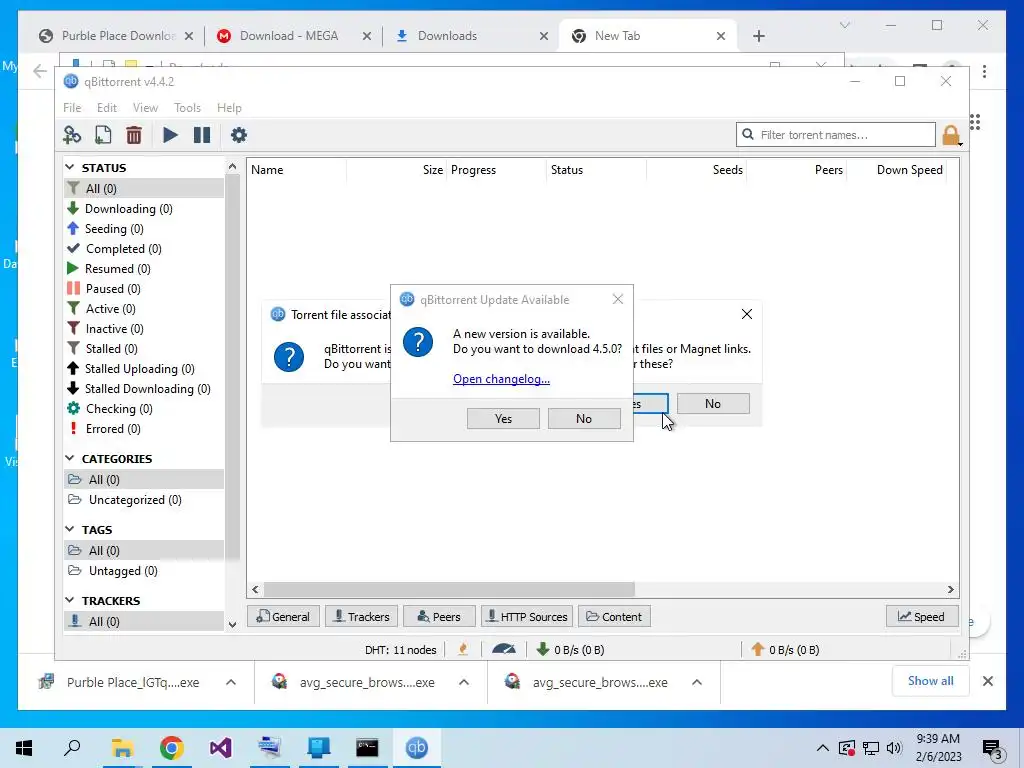Open the Chrome tab search dropdown arrow
1024x768 pixels.
[844, 25]
